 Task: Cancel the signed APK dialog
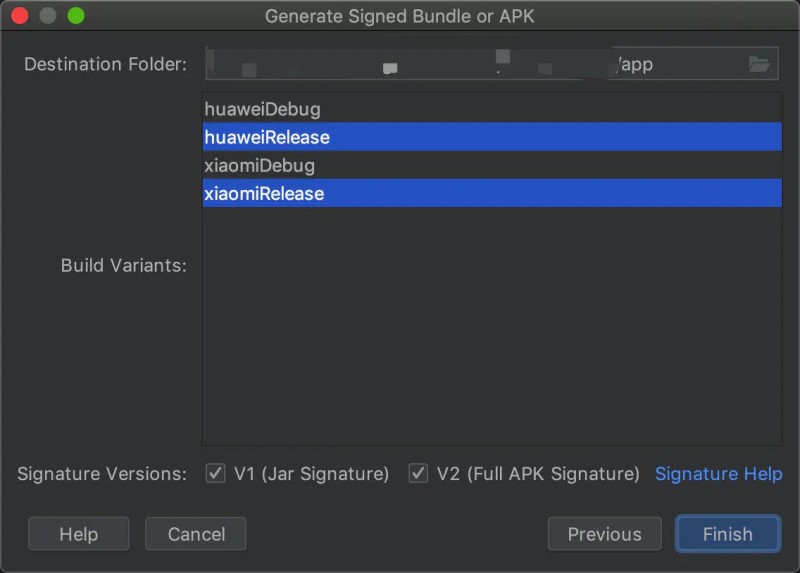pyautogui.click(x=196, y=534)
